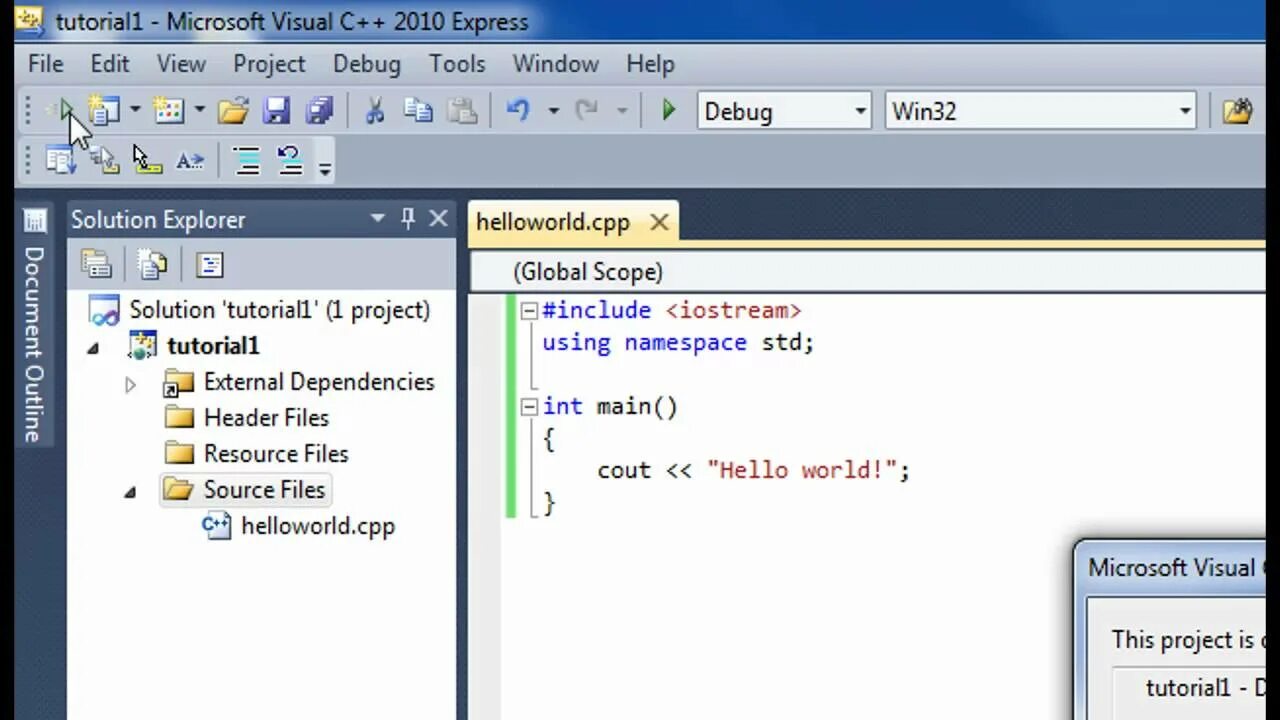The width and height of the screenshot is (1280, 720).
Task: Expand the External Dependencies node arrow
Action: (130, 384)
